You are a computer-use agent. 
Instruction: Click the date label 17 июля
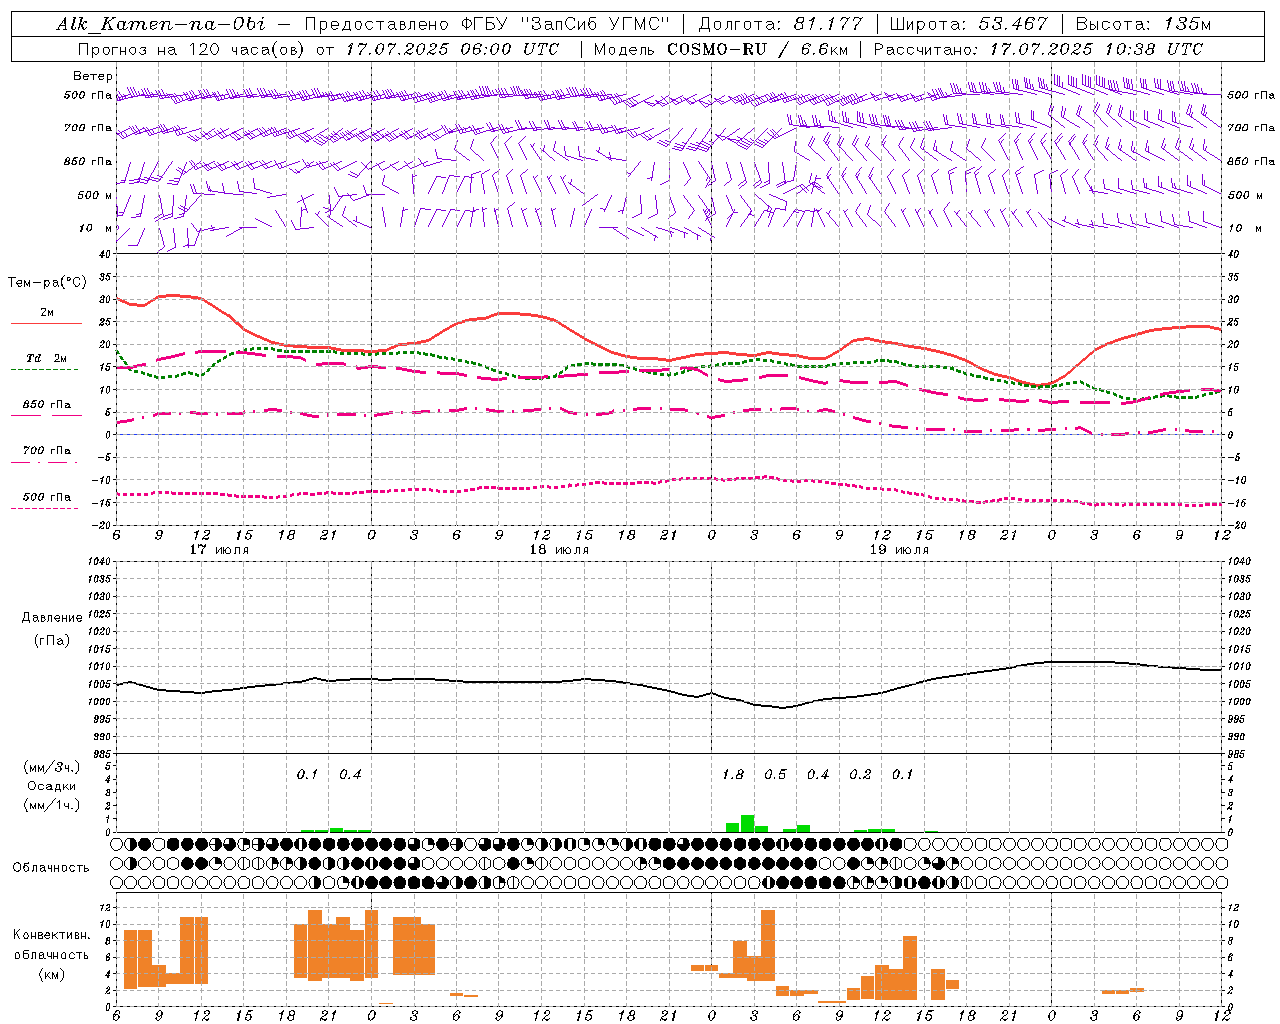click(219, 550)
